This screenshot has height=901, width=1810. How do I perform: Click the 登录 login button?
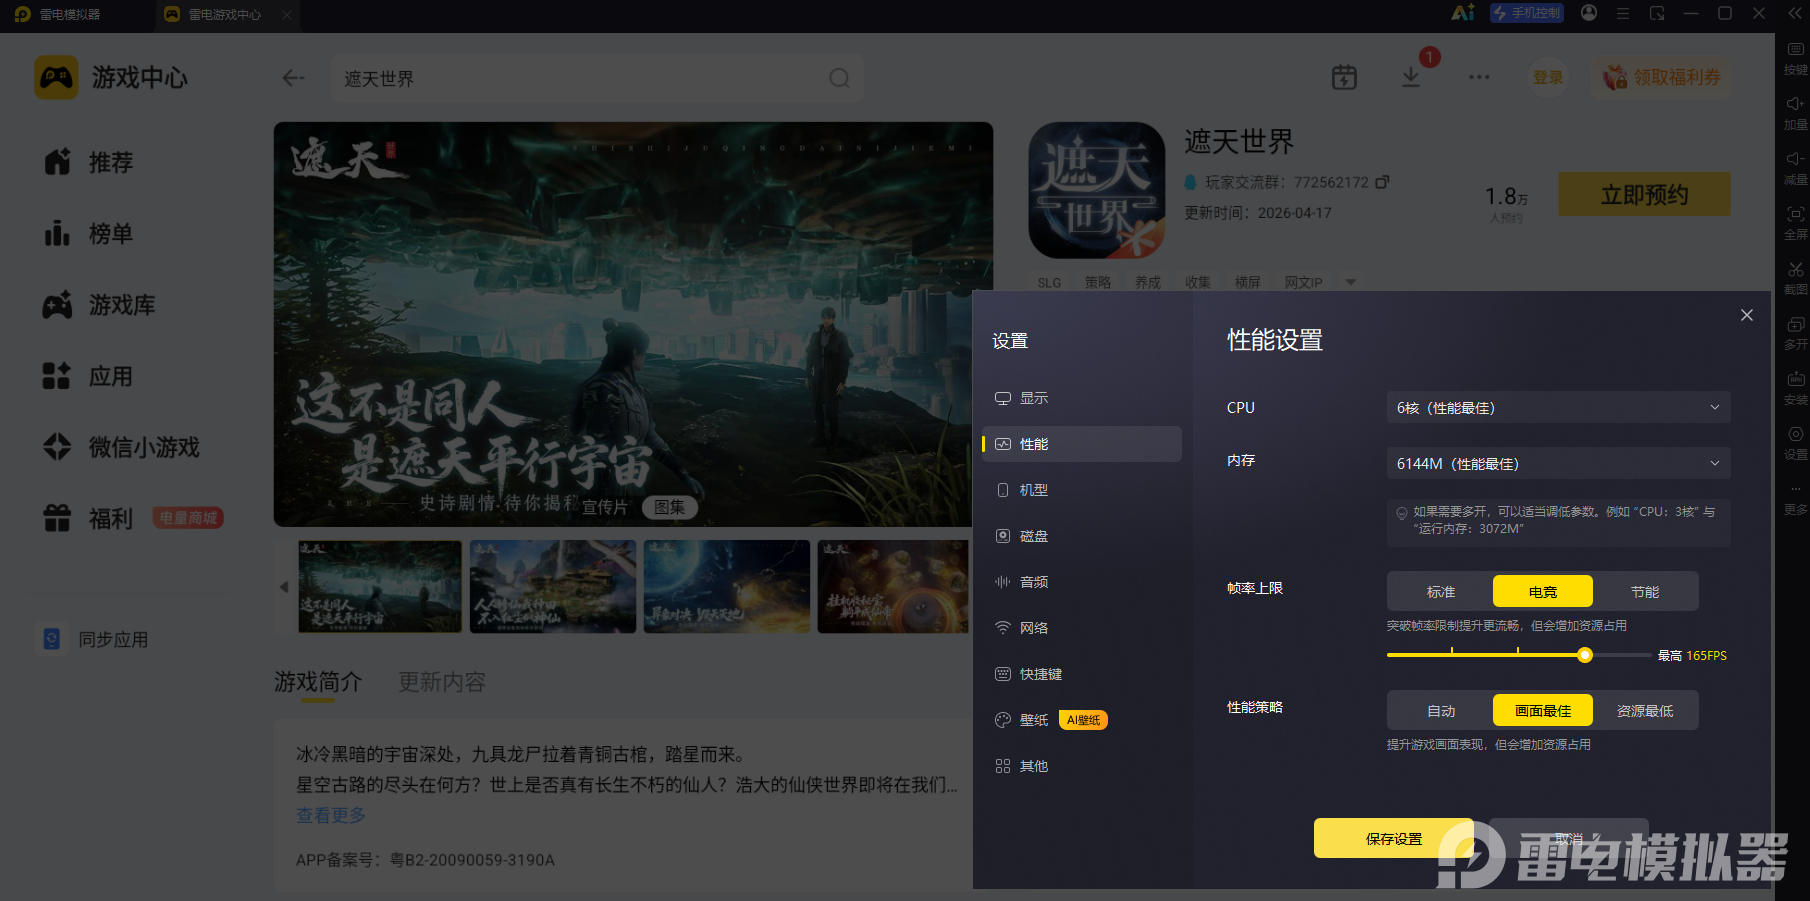point(1548,77)
